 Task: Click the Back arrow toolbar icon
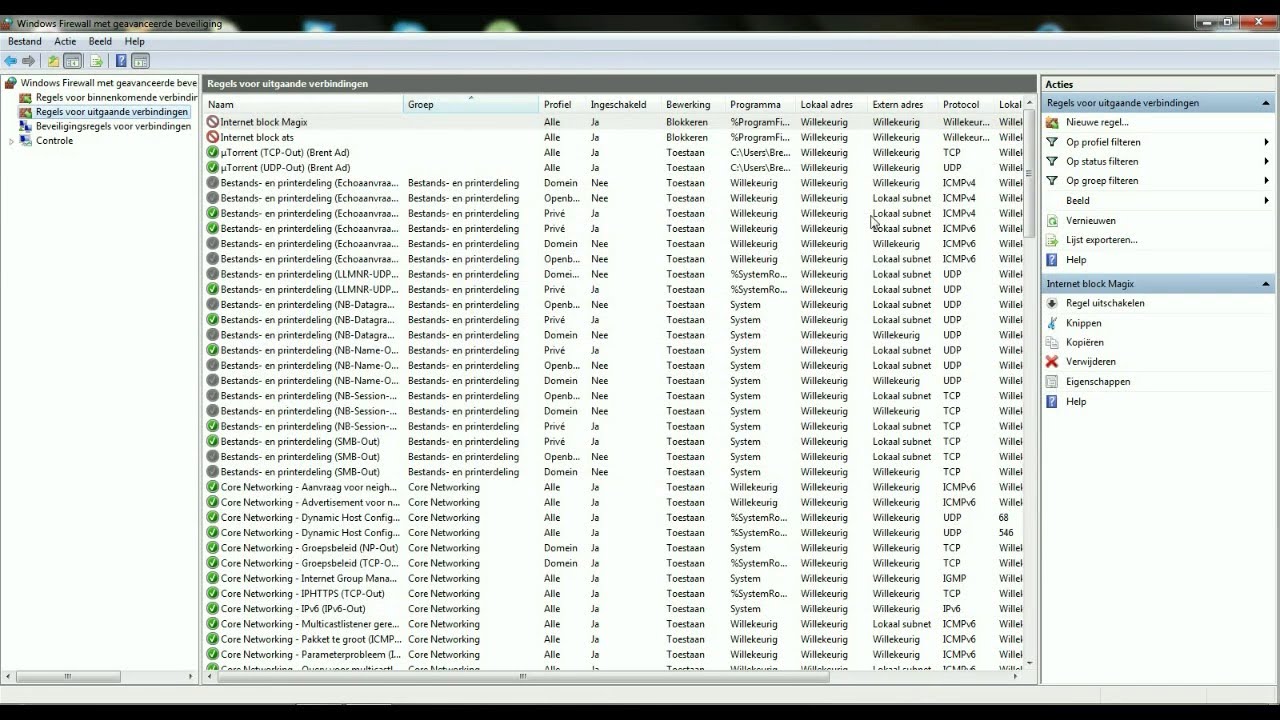click(10, 61)
